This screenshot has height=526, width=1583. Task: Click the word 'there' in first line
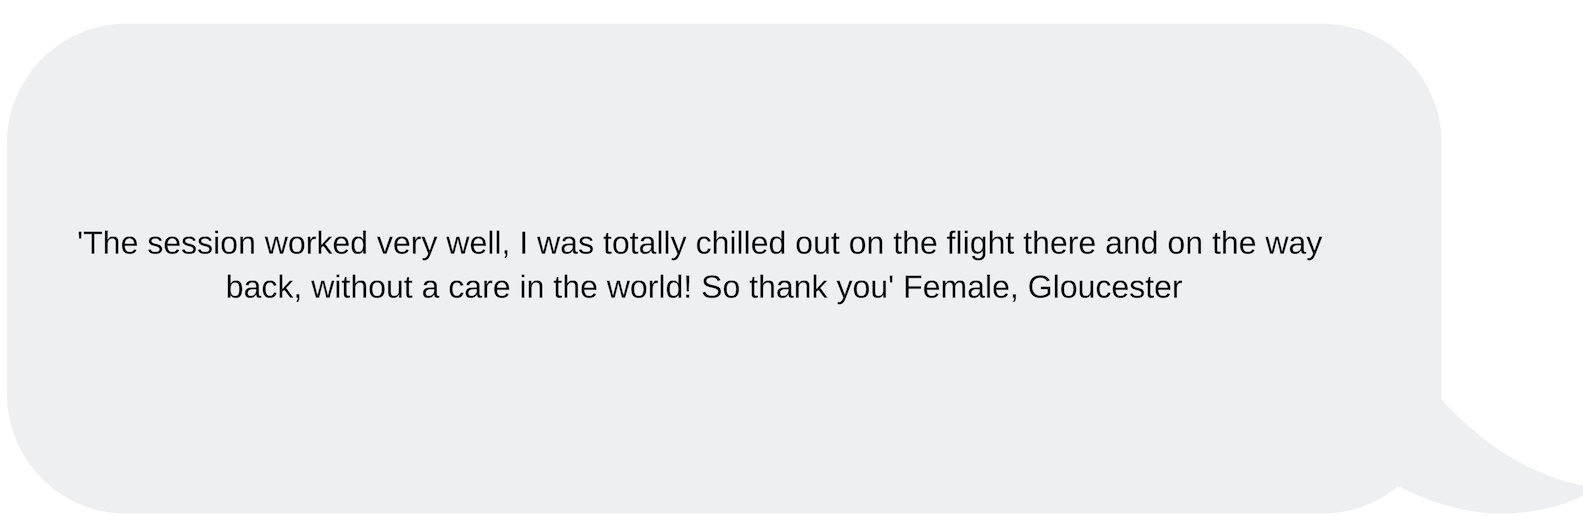(x=1059, y=243)
